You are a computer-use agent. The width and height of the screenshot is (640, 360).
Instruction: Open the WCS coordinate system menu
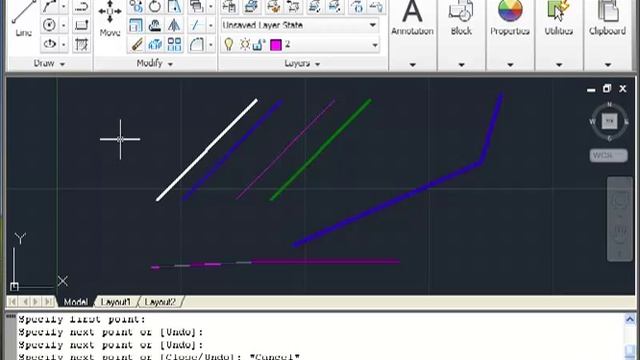[x=608, y=156]
